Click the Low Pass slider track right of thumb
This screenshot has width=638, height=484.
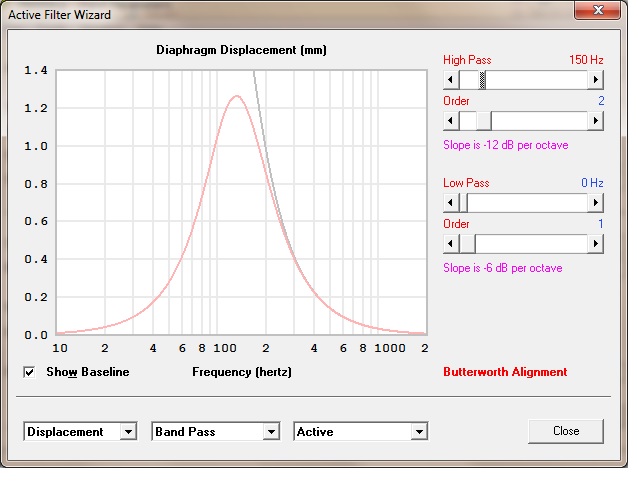528,203
